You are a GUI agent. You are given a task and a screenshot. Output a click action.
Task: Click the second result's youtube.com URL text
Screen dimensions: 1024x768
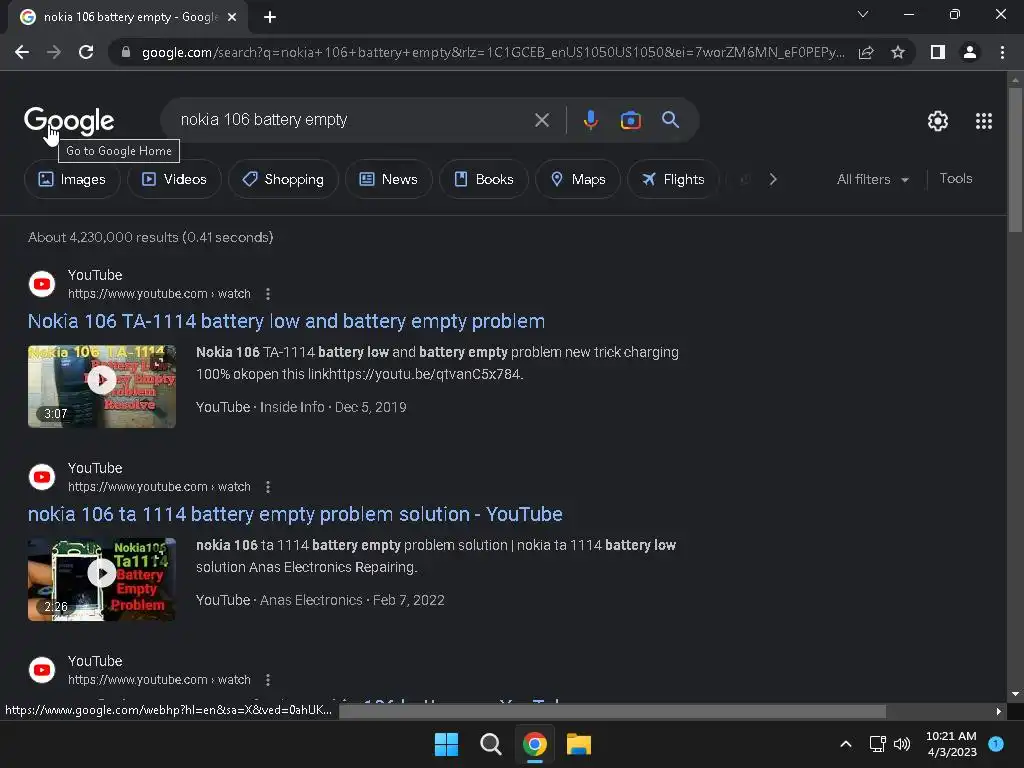pyautogui.click(x=159, y=487)
